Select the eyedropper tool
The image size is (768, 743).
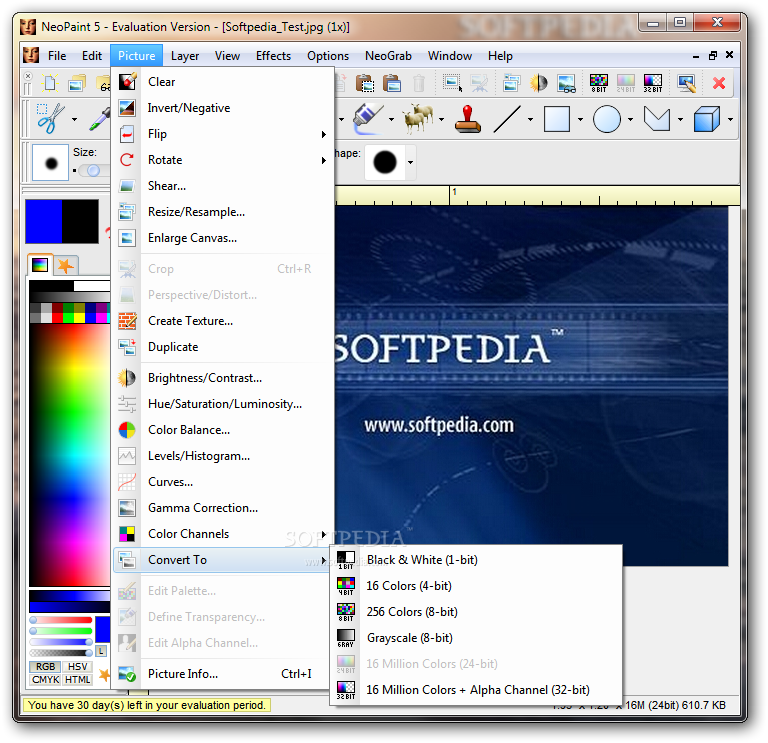click(x=100, y=119)
